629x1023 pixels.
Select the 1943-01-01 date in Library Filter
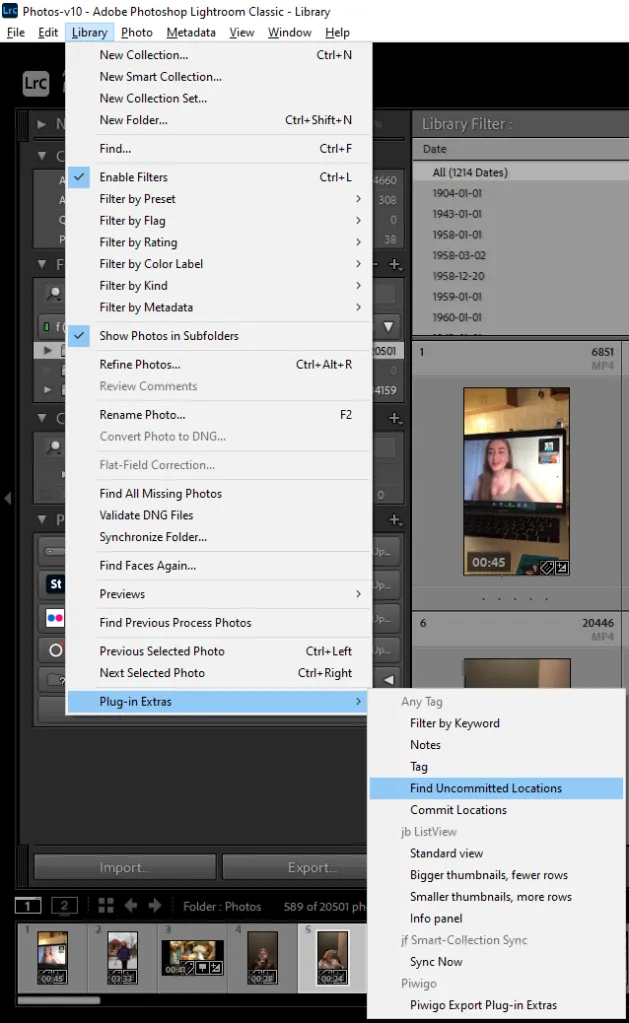click(x=457, y=214)
